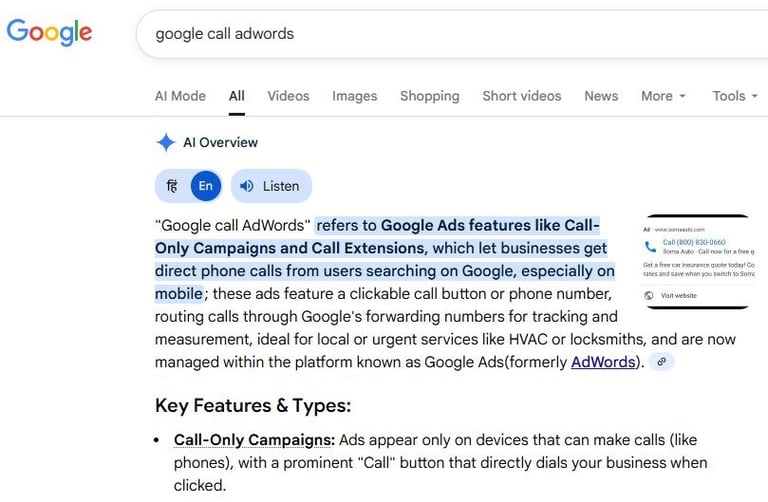Open the Short videos tab
This screenshot has width=768, height=502.
(521, 96)
